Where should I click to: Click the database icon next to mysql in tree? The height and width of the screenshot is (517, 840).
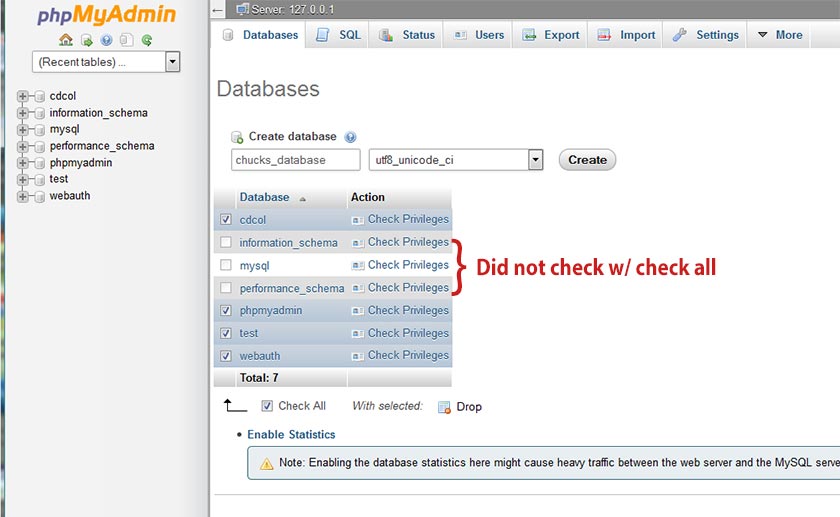[40, 130]
